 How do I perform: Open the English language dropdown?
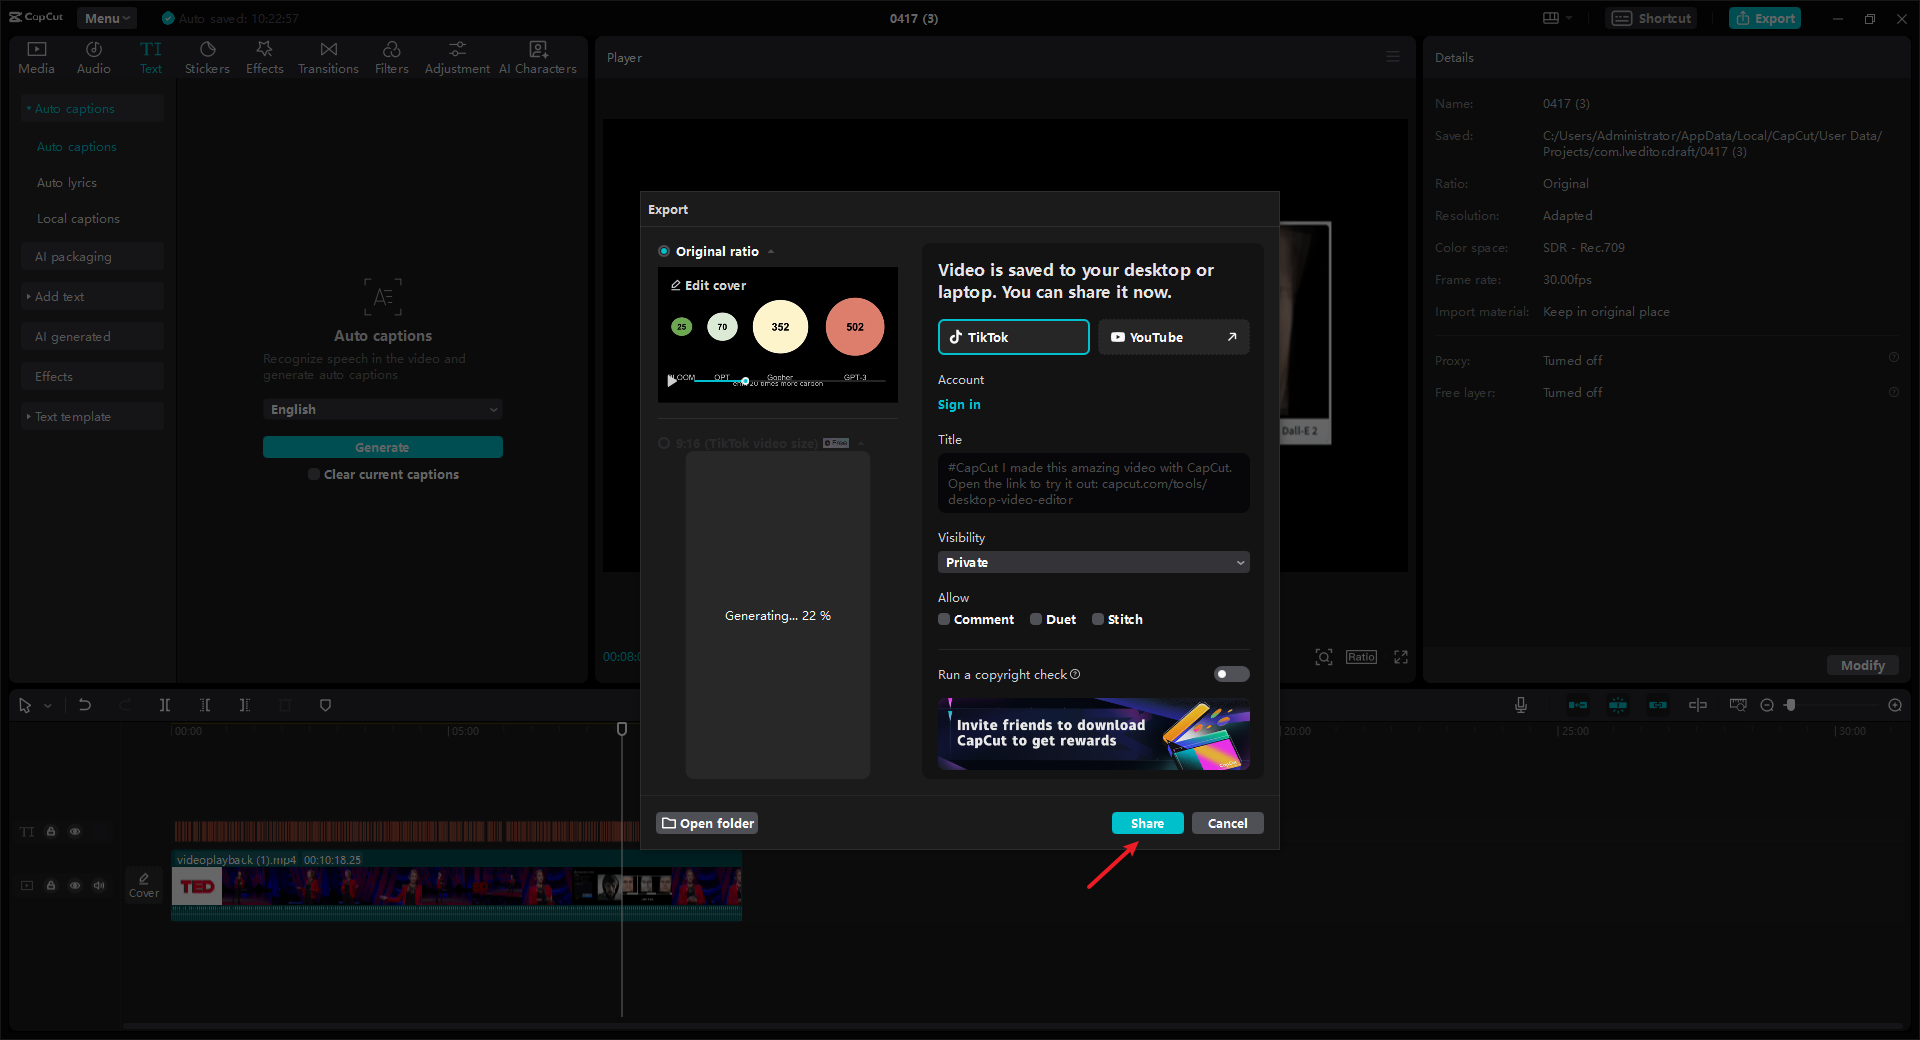[383, 409]
